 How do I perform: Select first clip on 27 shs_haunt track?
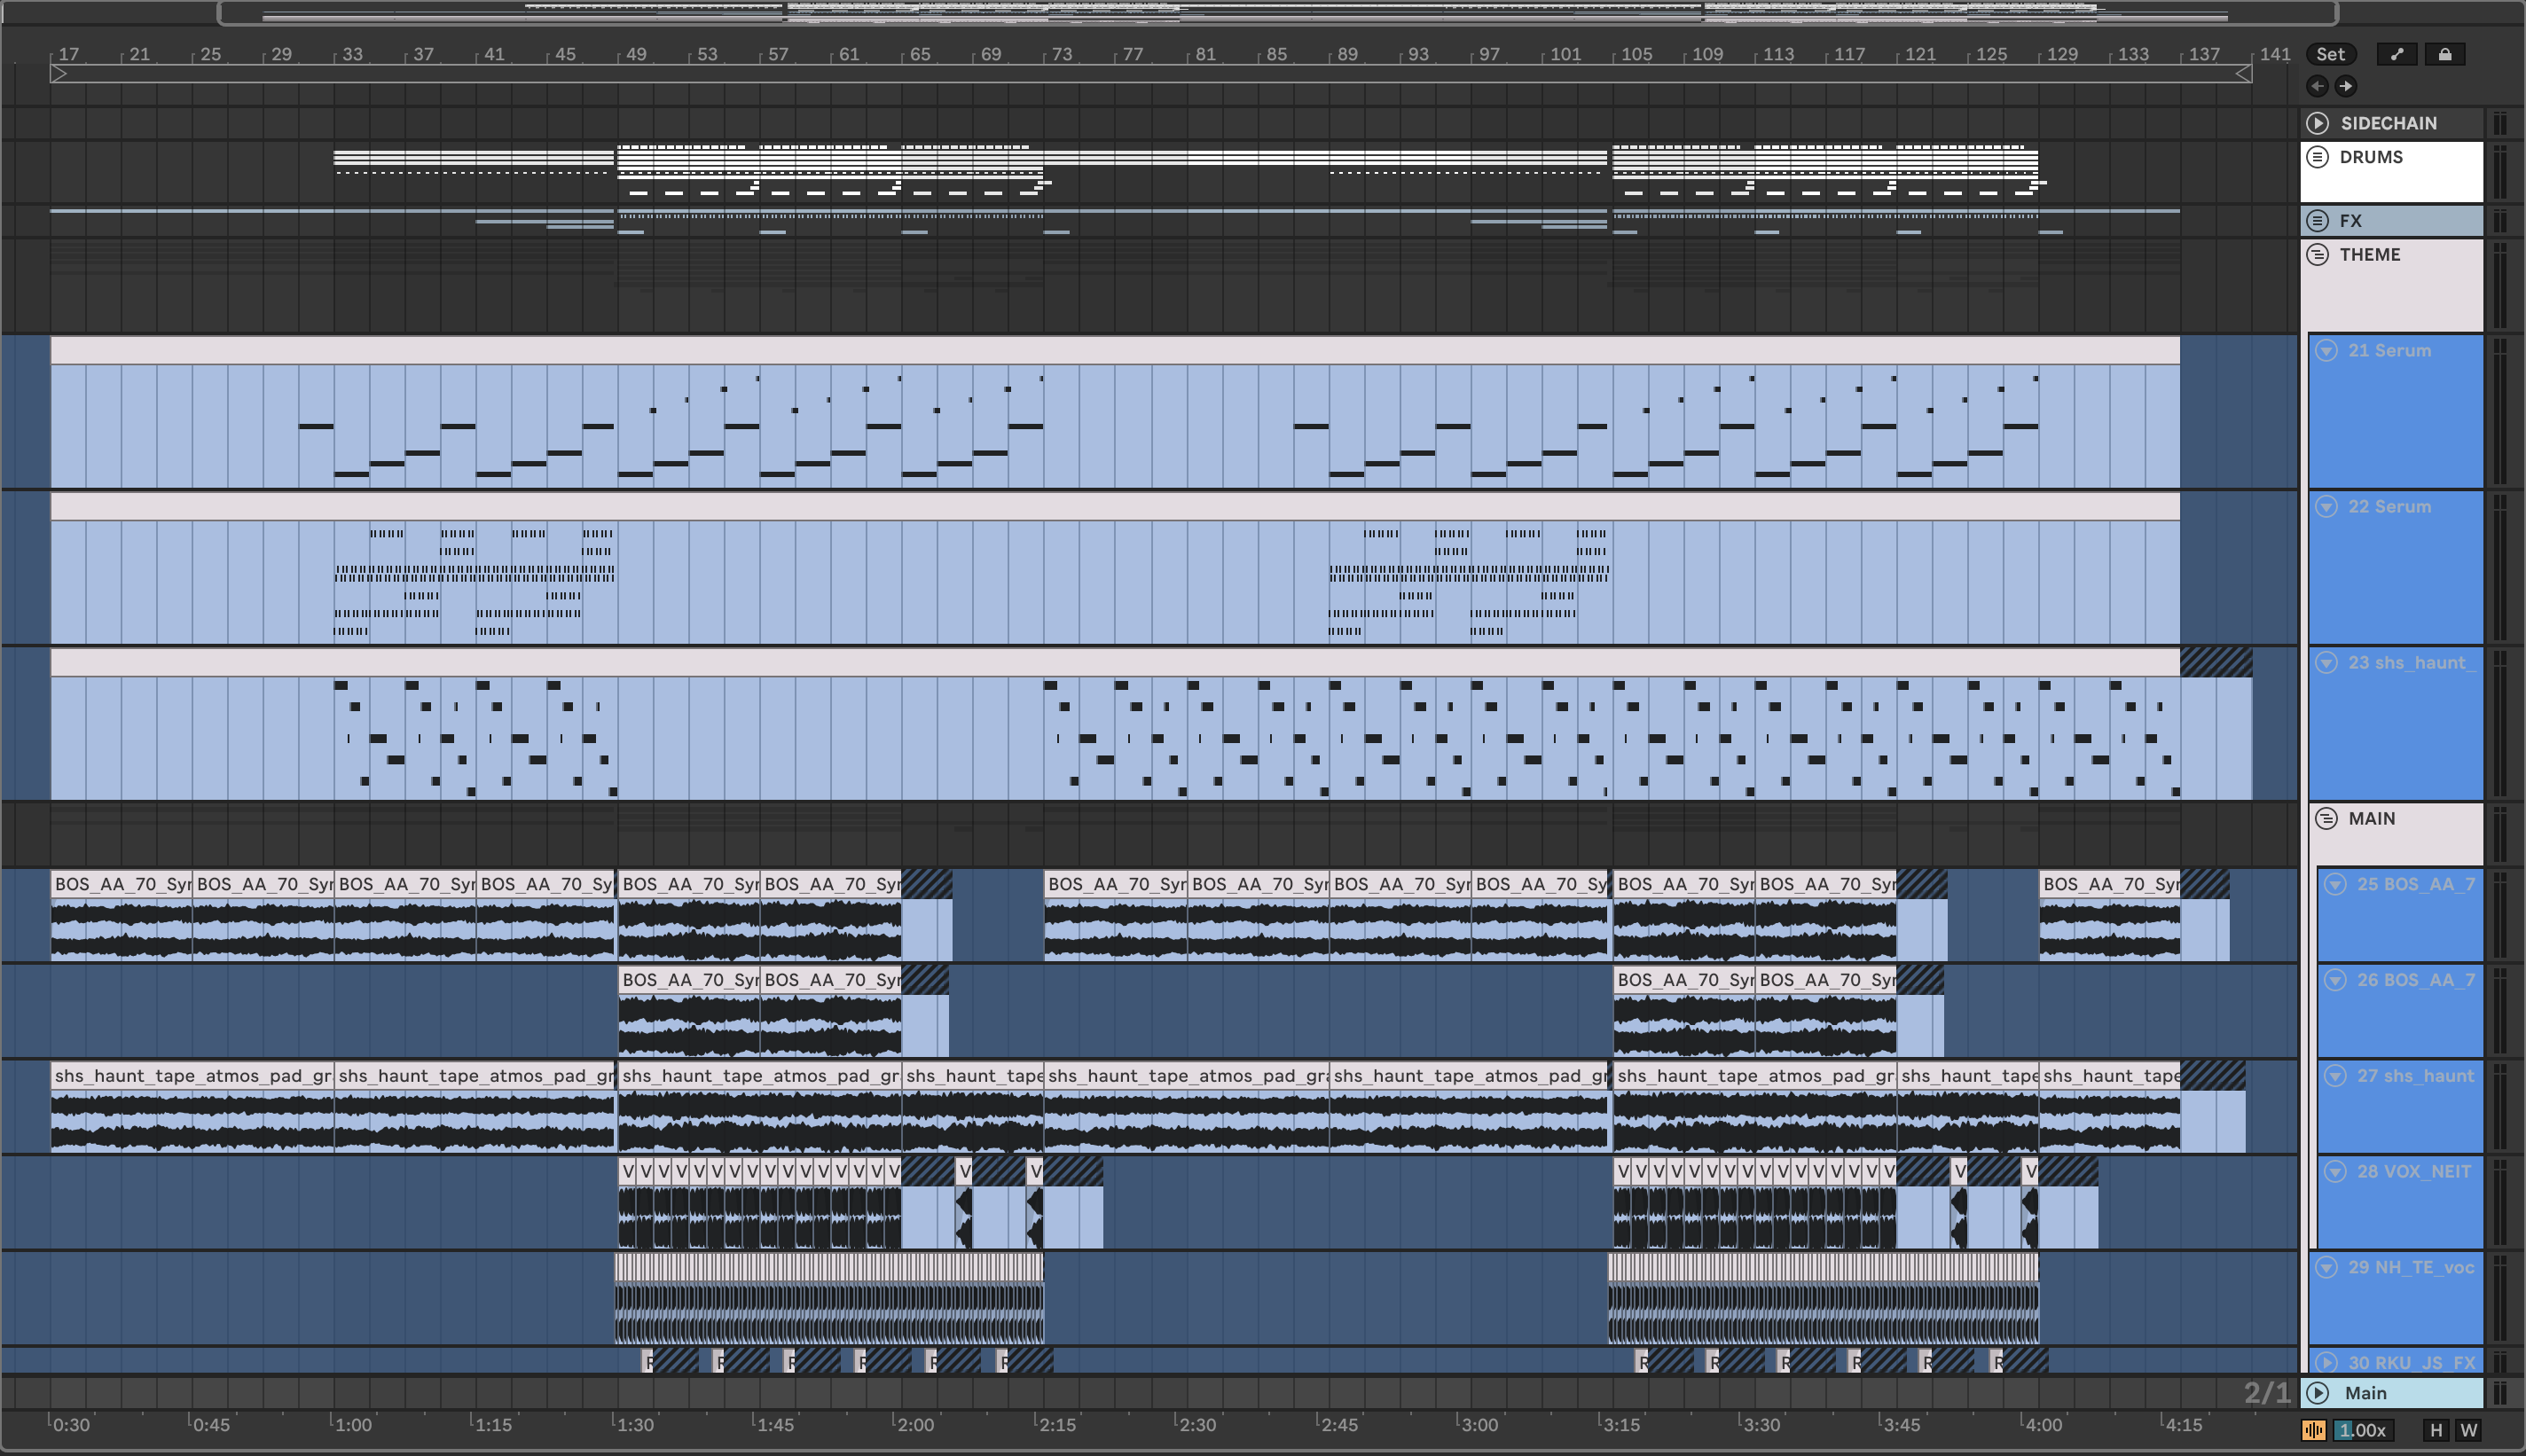coord(192,1107)
